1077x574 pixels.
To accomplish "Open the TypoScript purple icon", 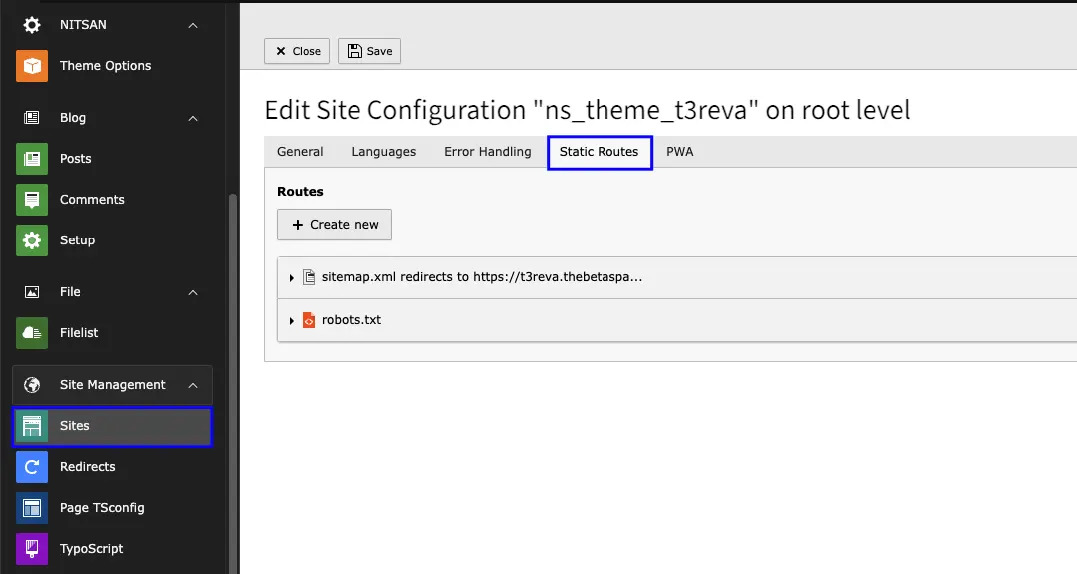I will (x=32, y=549).
